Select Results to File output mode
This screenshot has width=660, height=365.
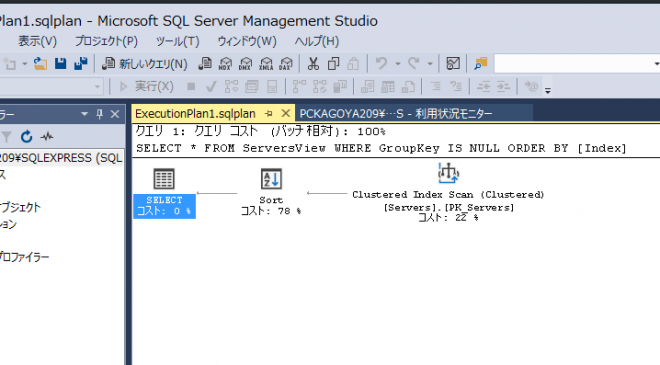(408, 87)
